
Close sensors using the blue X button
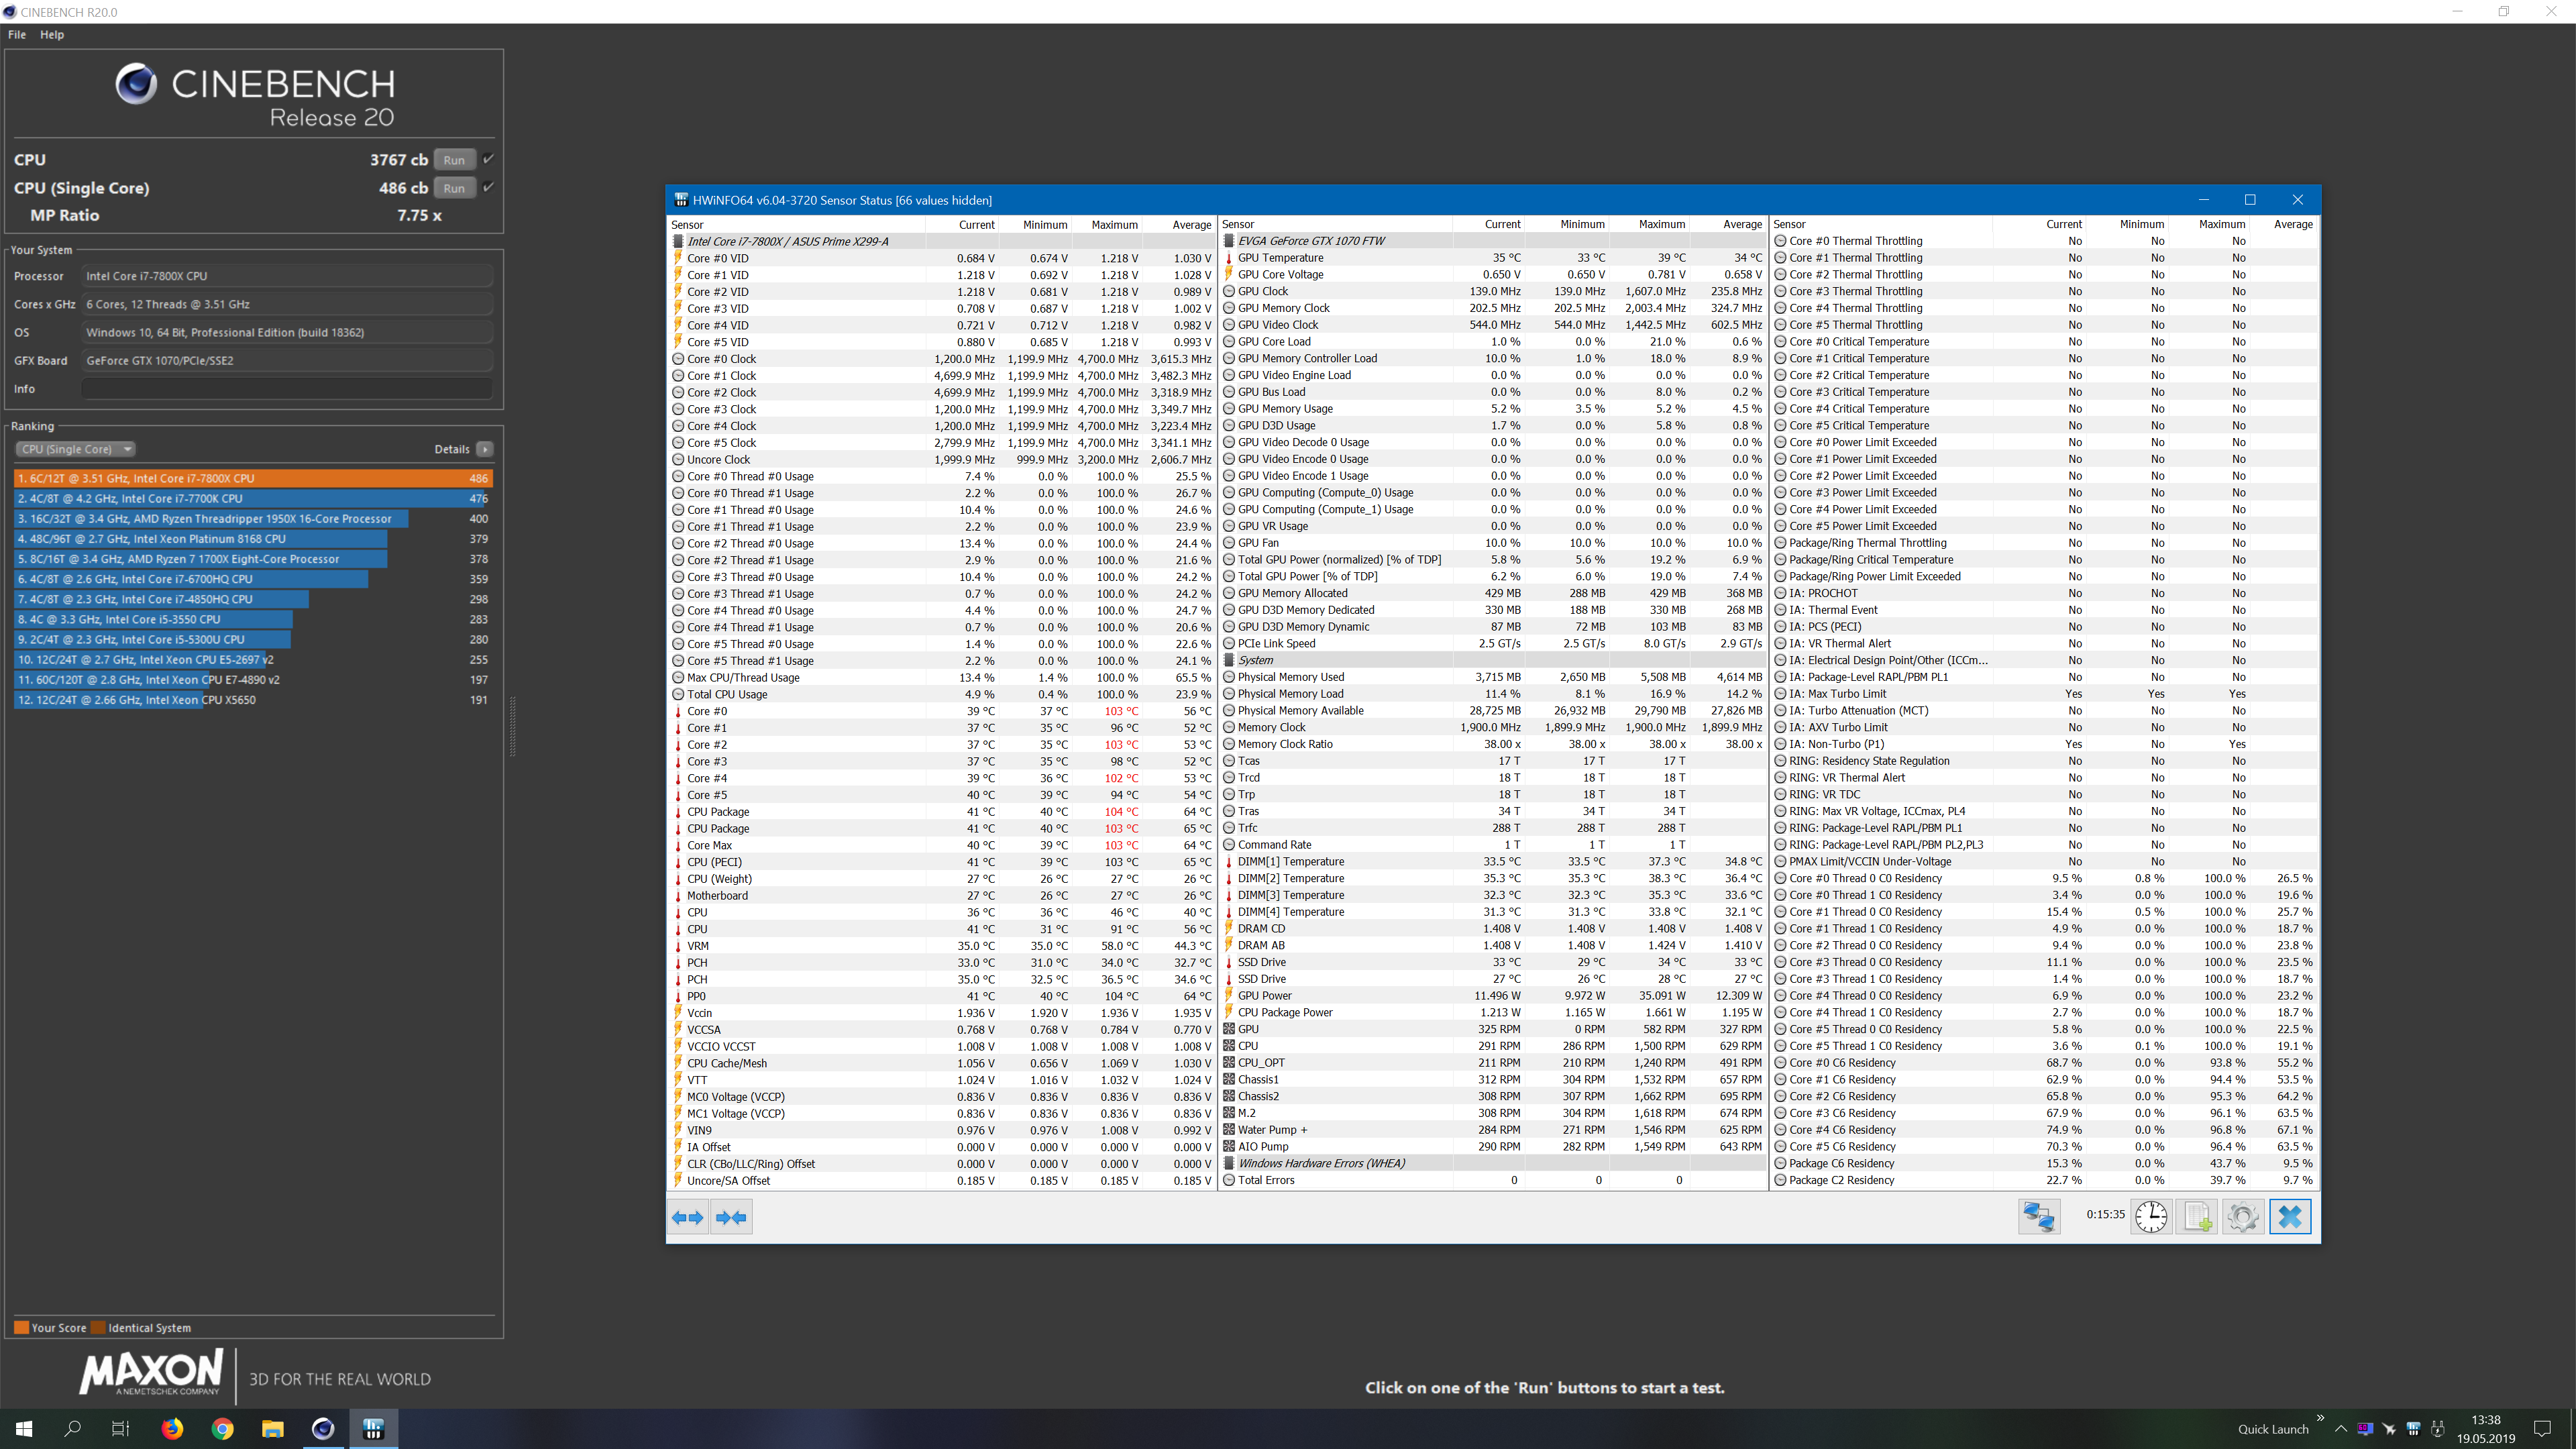point(2290,1216)
